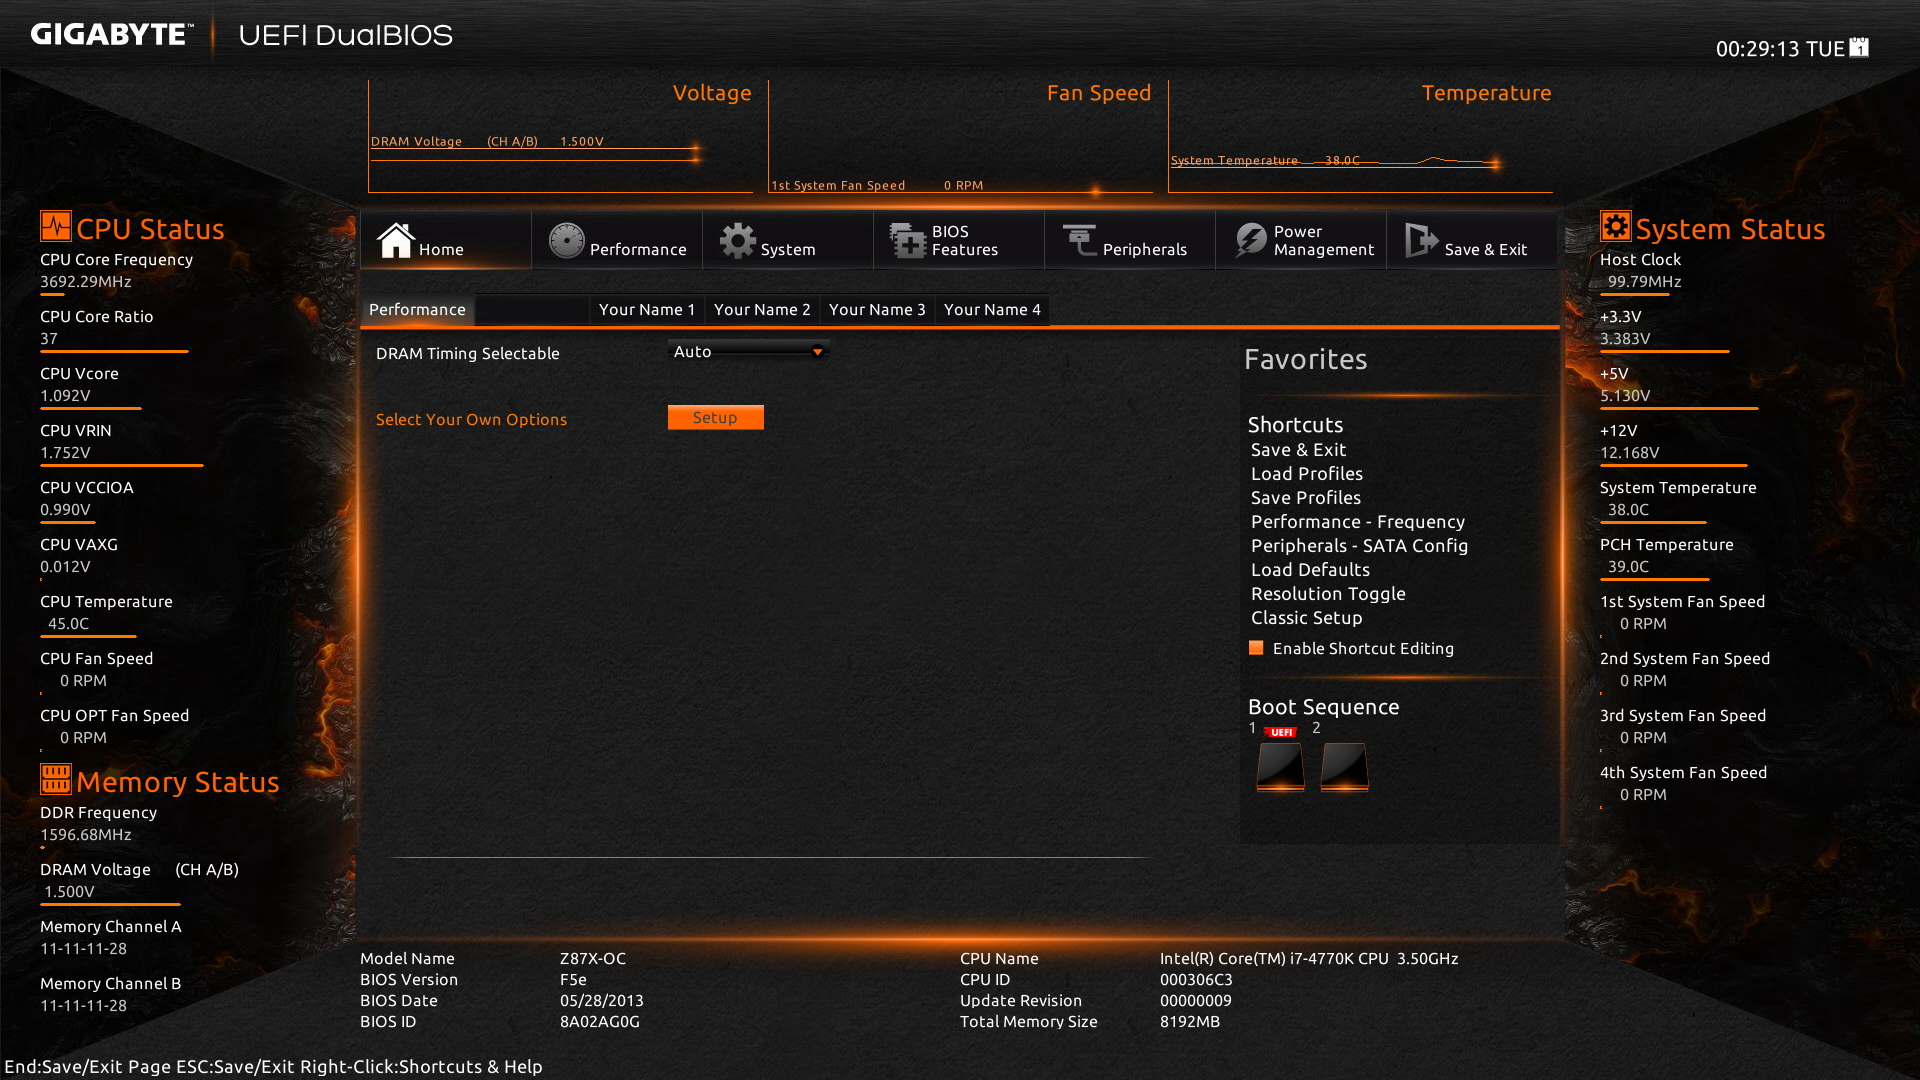Click the Load Defaults shortcut
The image size is (1920, 1080).
pyautogui.click(x=1310, y=570)
